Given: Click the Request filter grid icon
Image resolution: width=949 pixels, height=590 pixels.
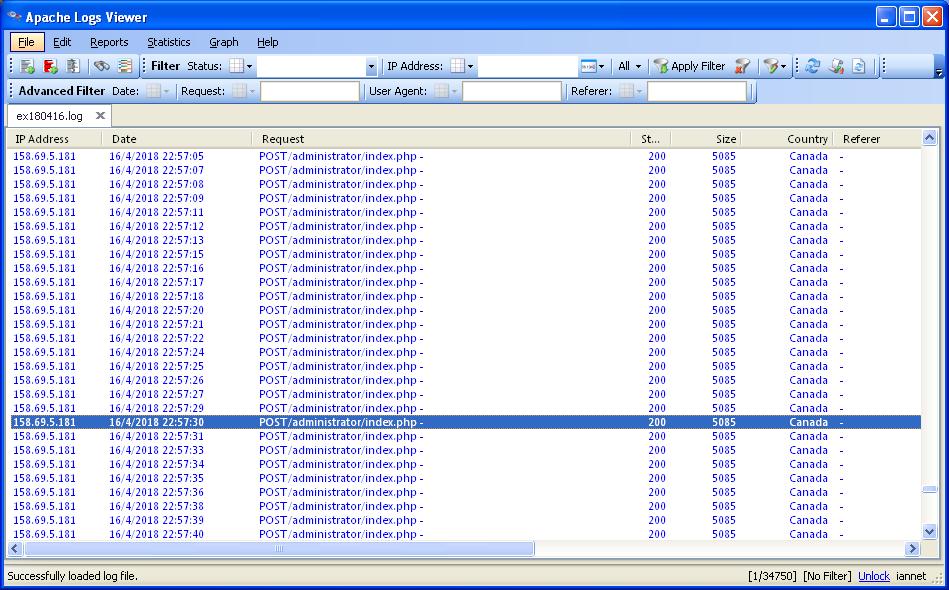Looking at the screenshot, I should [244, 91].
